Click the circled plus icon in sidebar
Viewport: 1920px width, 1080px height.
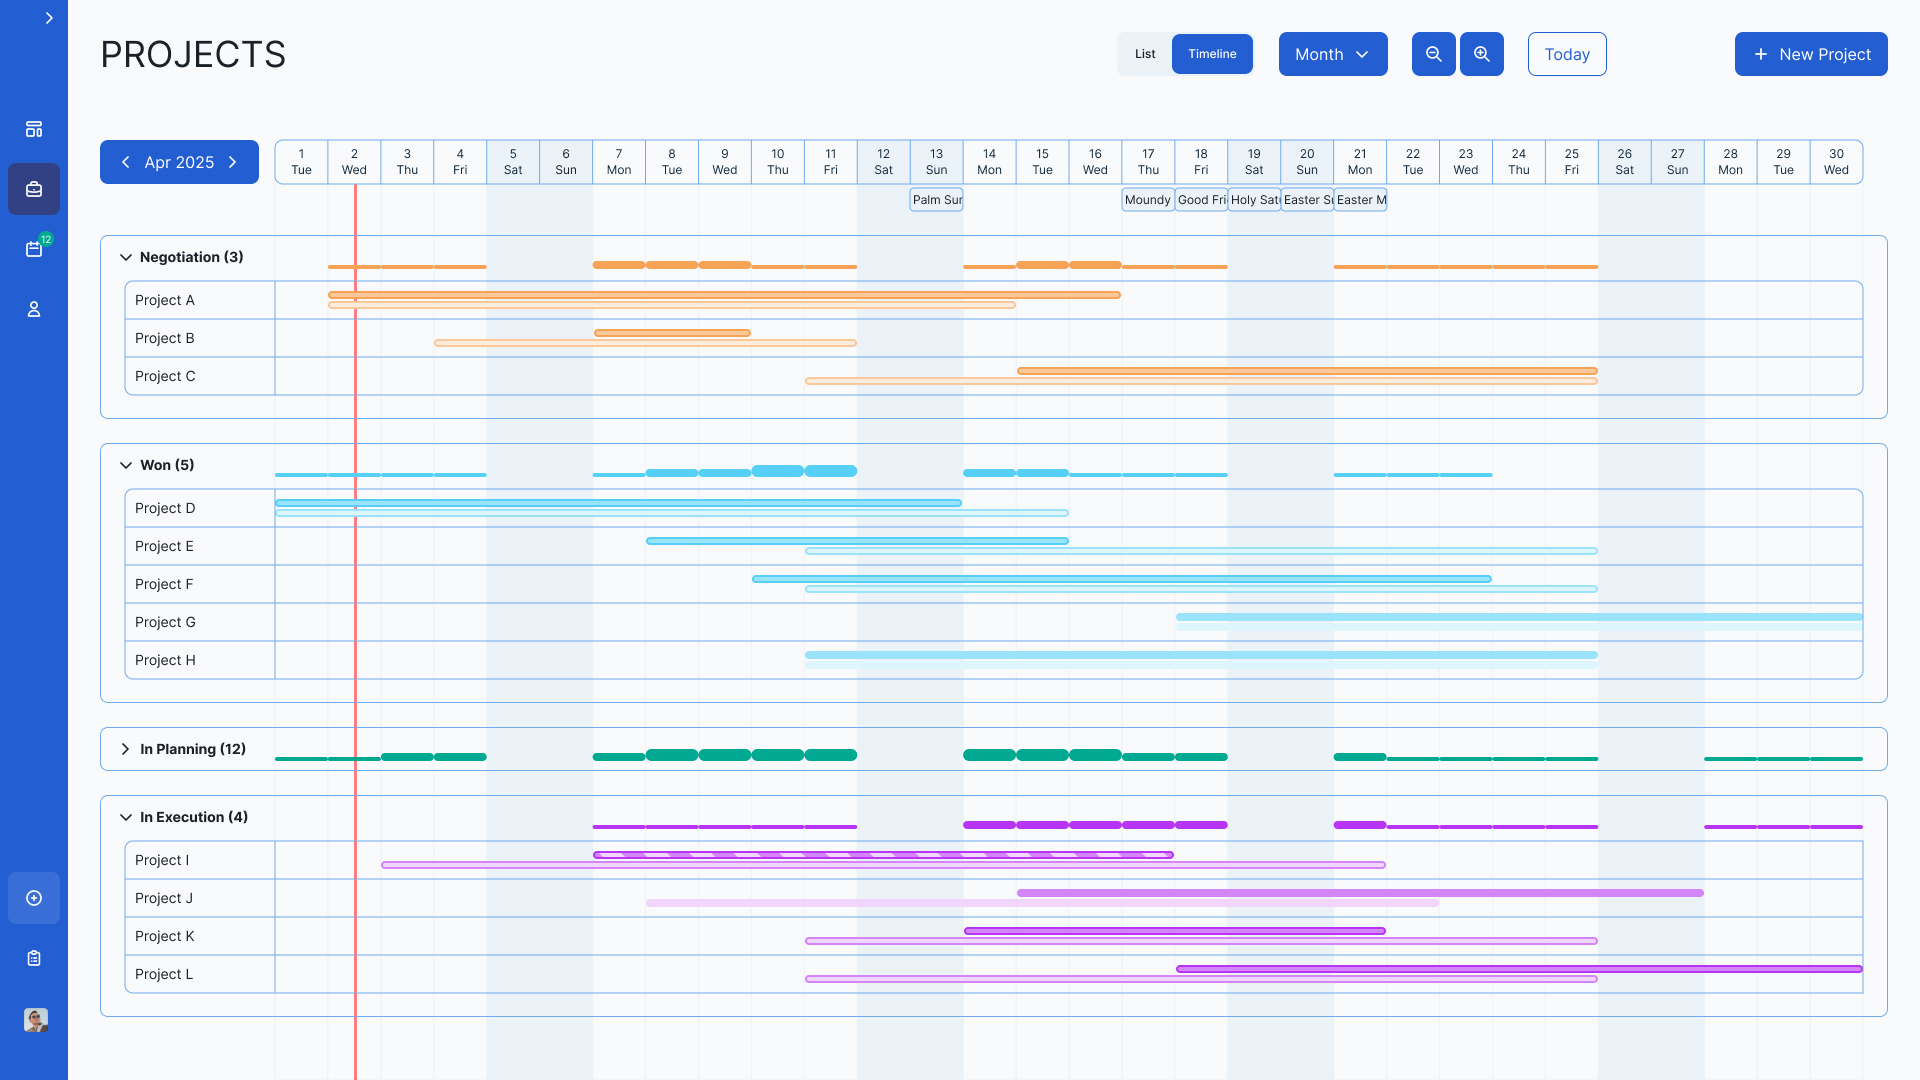coord(34,898)
